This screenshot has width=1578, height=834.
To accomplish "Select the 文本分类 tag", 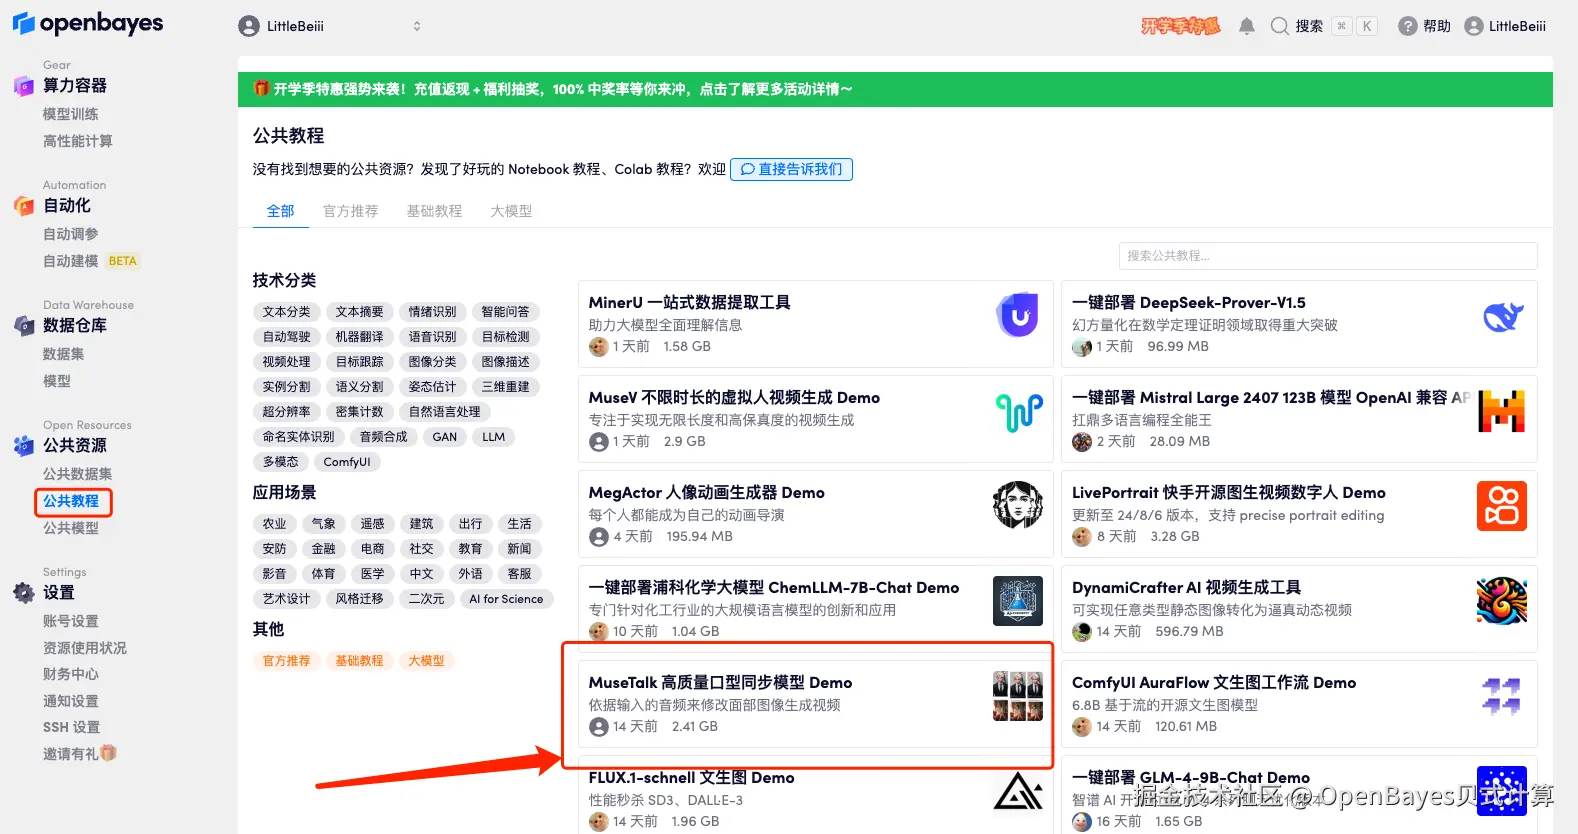I will click(x=287, y=312).
